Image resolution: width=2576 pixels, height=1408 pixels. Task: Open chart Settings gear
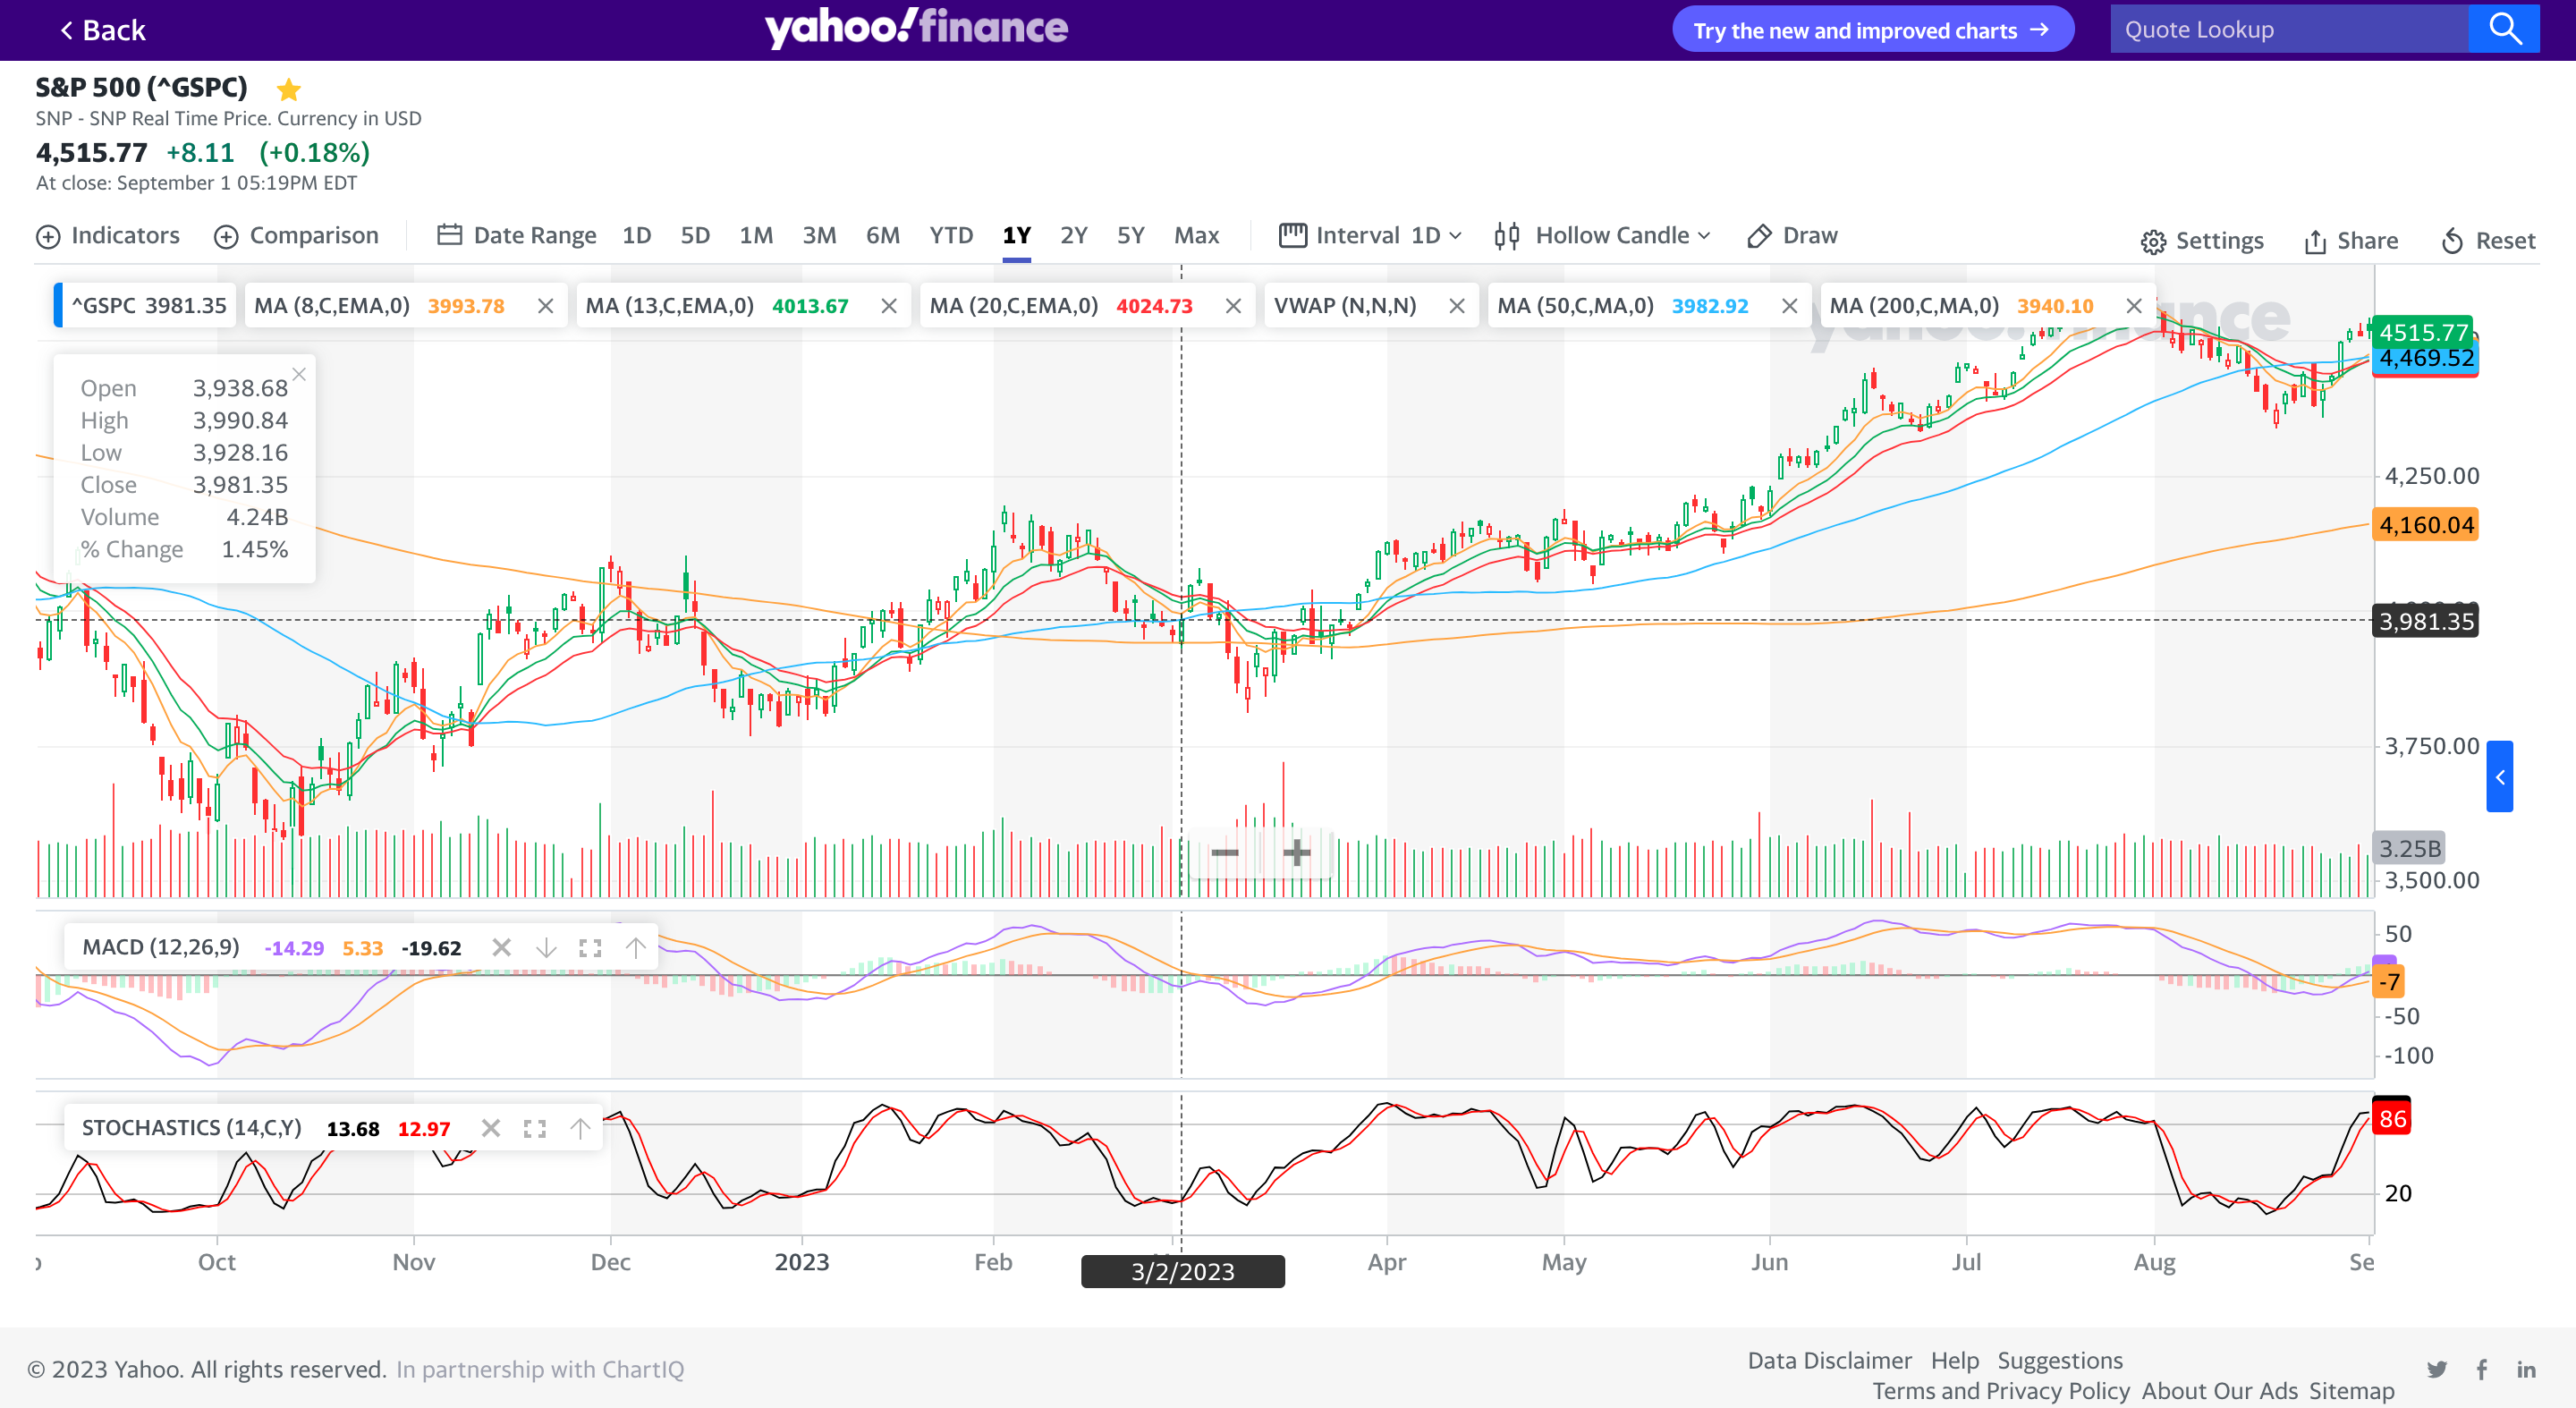[x=2202, y=241]
